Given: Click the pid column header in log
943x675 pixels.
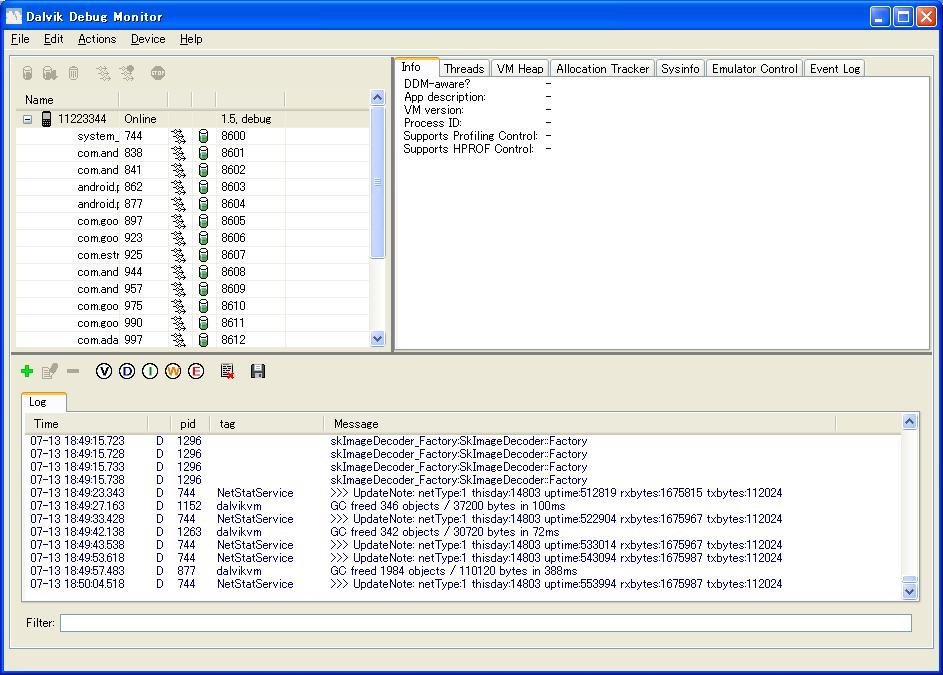Looking at the screenshot, I should pos(190,424).
